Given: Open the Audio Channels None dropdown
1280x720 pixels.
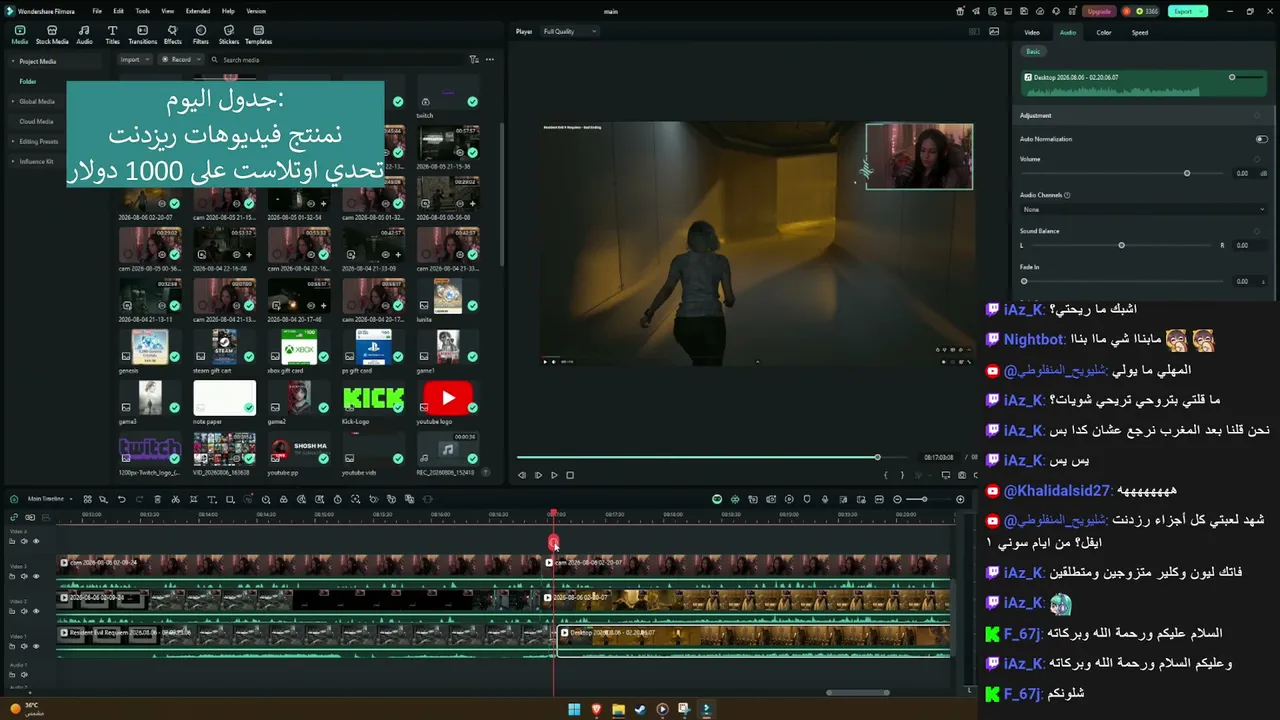Looking at the screenshot, I should click(x=1144, y=210).
